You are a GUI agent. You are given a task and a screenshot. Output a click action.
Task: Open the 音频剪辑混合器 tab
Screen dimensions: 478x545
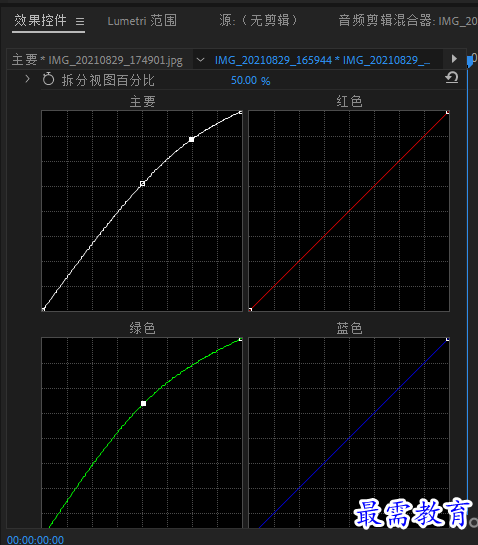click(x=408, y=21)
